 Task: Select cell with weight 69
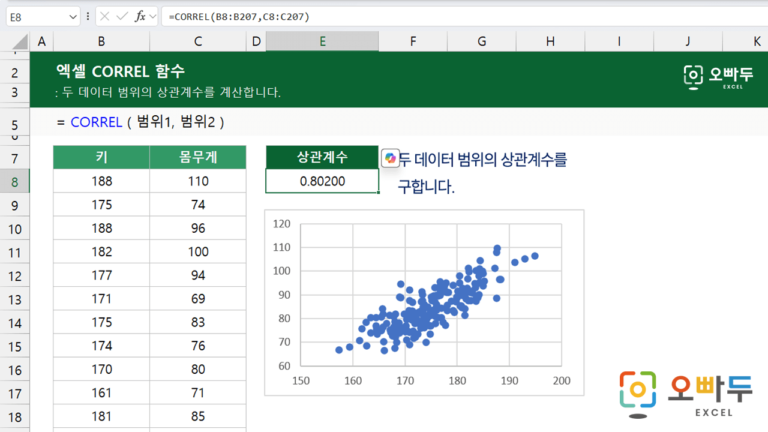198,299
